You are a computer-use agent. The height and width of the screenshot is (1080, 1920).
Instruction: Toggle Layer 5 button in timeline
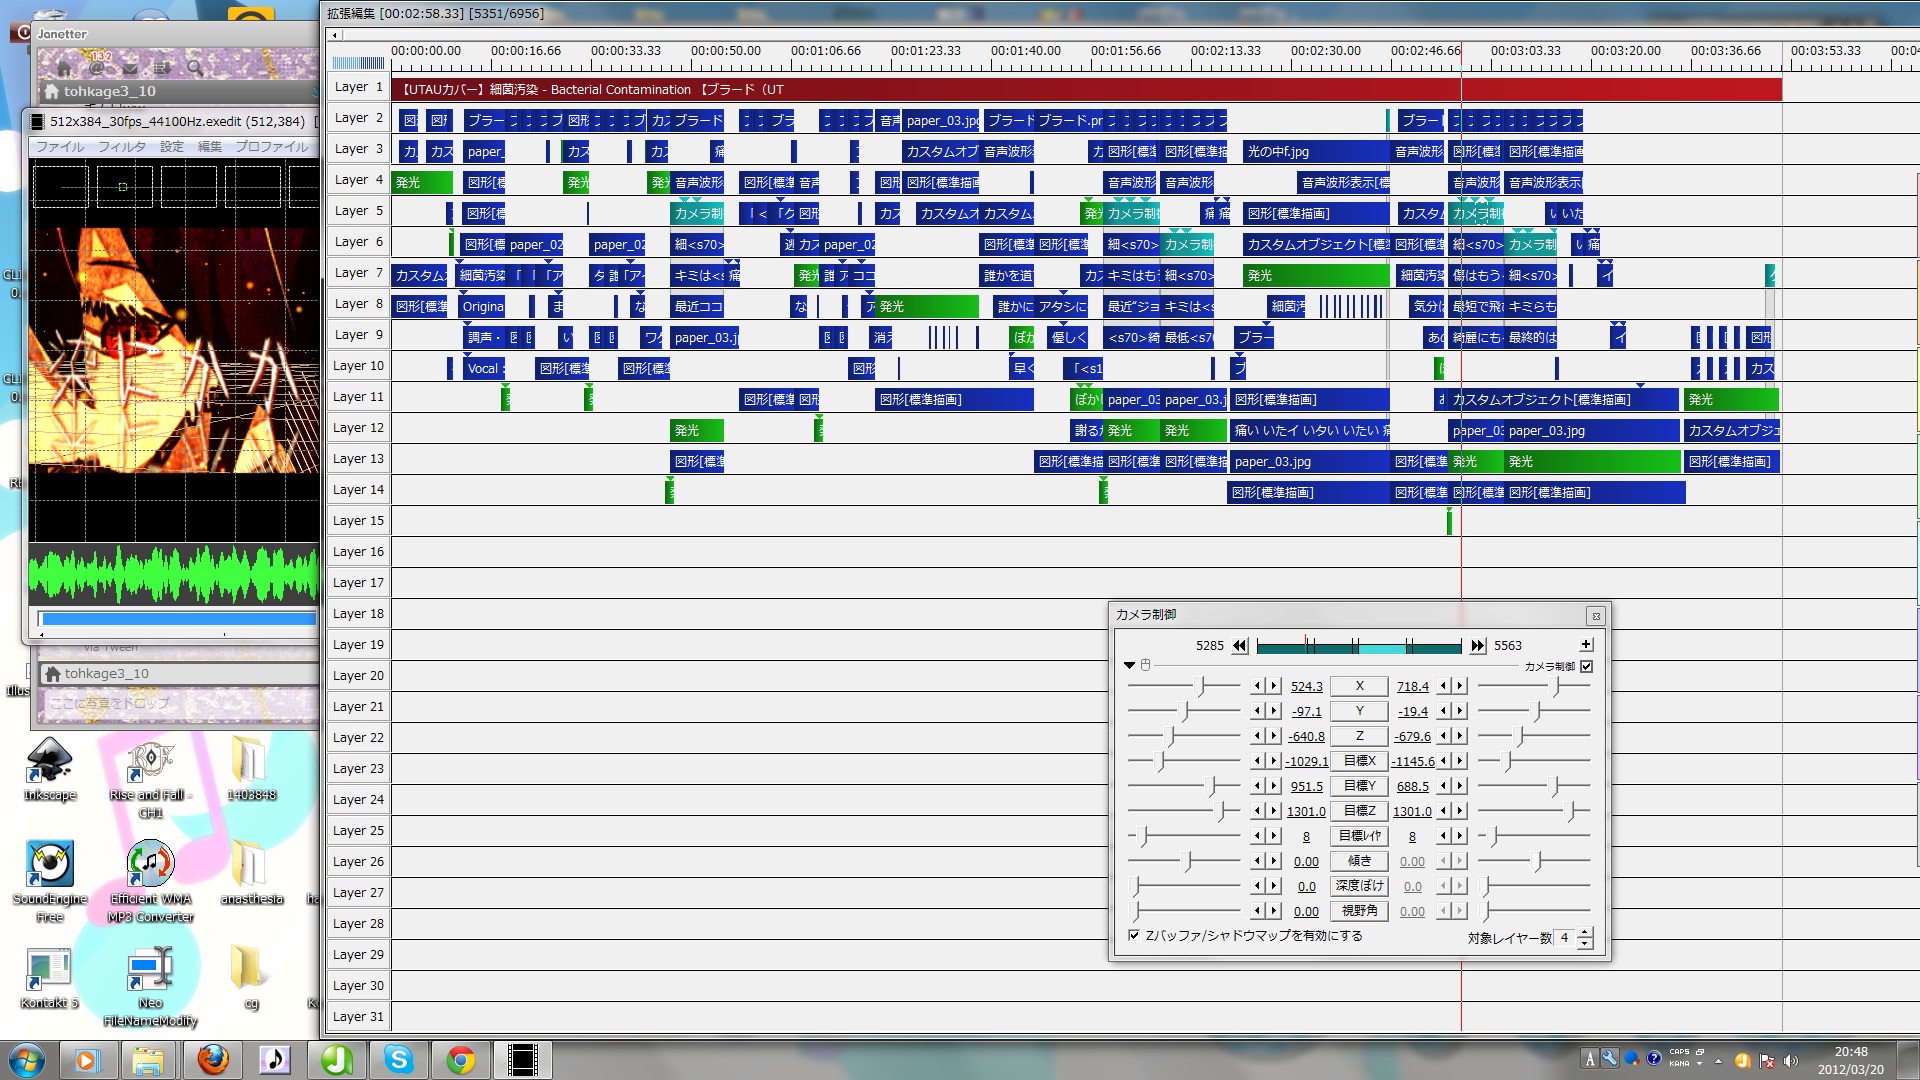pos(358,211)
